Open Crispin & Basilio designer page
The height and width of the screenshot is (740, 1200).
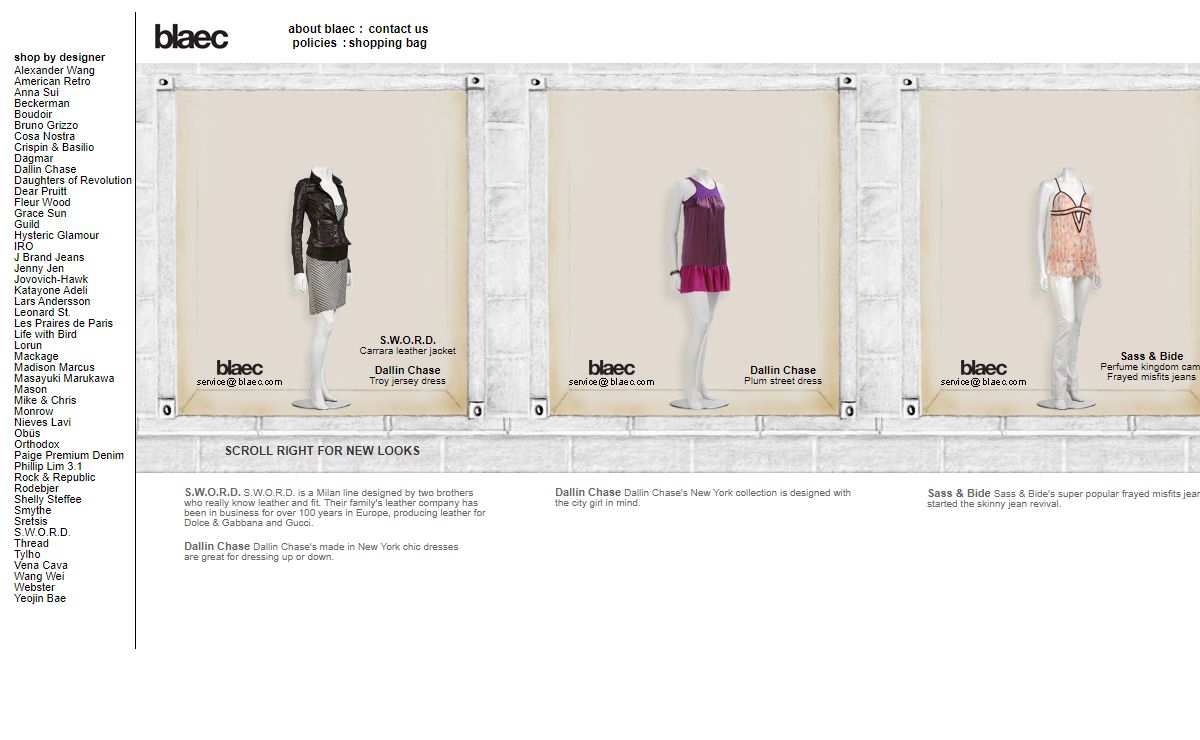[x=54, y=147]
